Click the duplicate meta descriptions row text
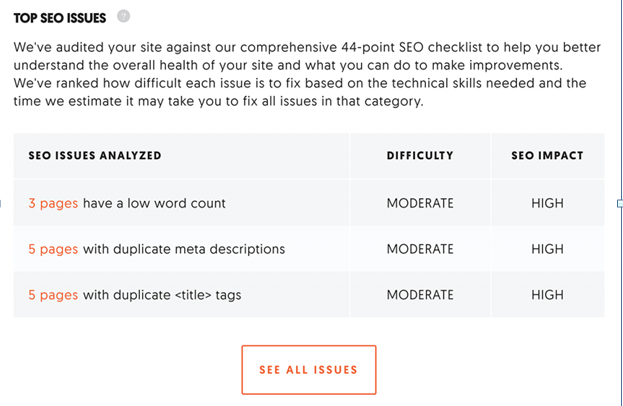 [x=184, y=249]
